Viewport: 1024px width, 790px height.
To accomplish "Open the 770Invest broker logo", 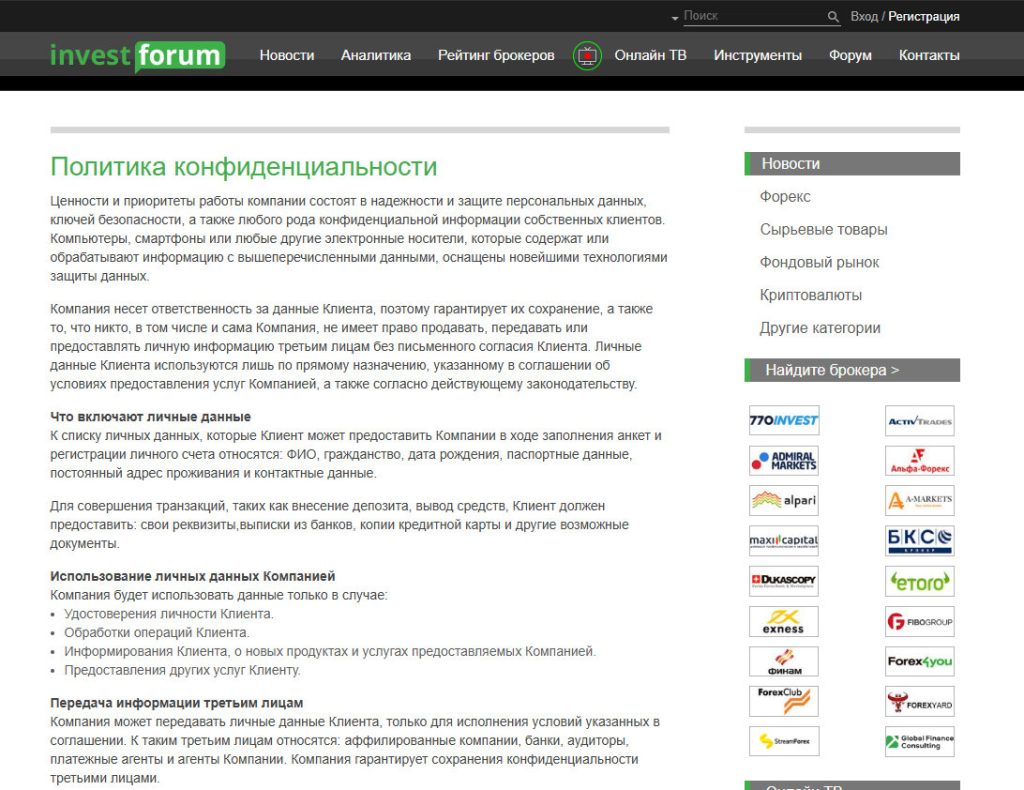I will point(784,421).
